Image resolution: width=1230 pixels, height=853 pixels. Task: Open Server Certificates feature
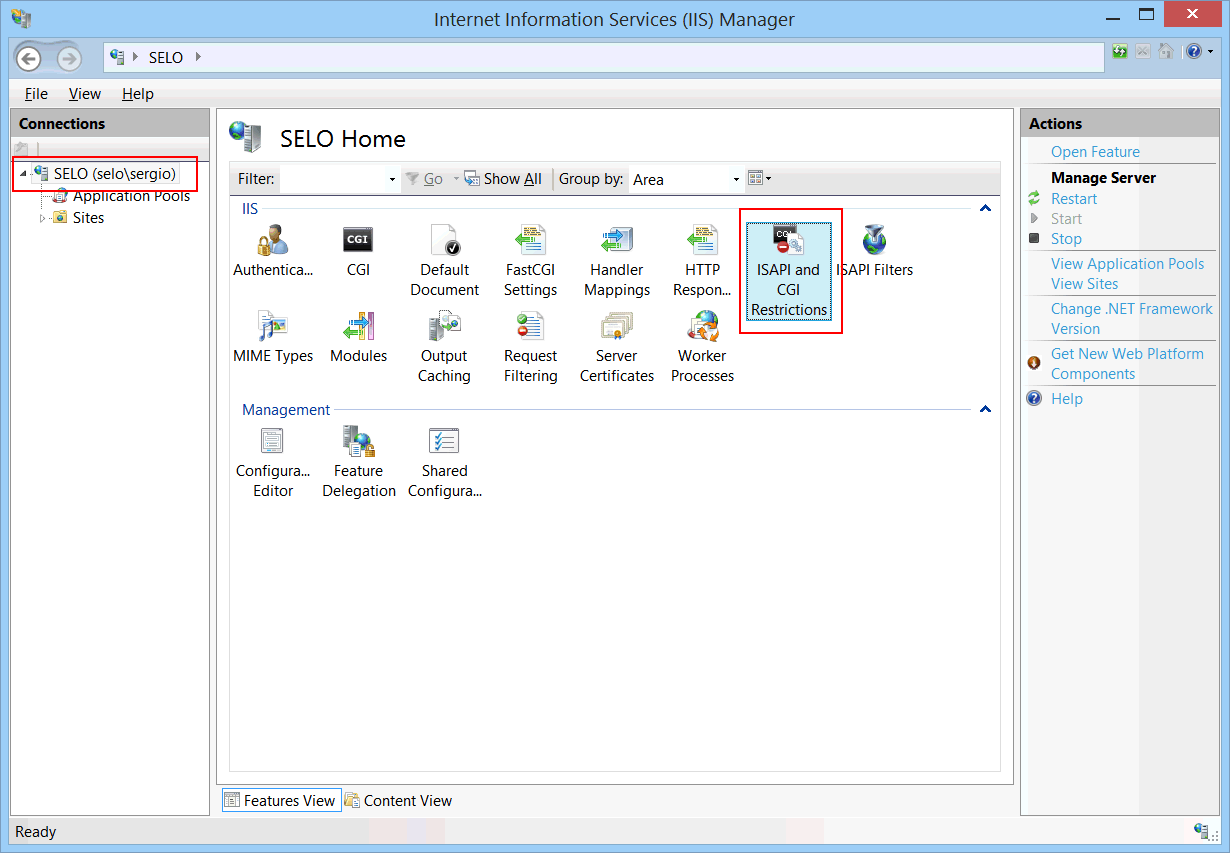click(617, 347)
